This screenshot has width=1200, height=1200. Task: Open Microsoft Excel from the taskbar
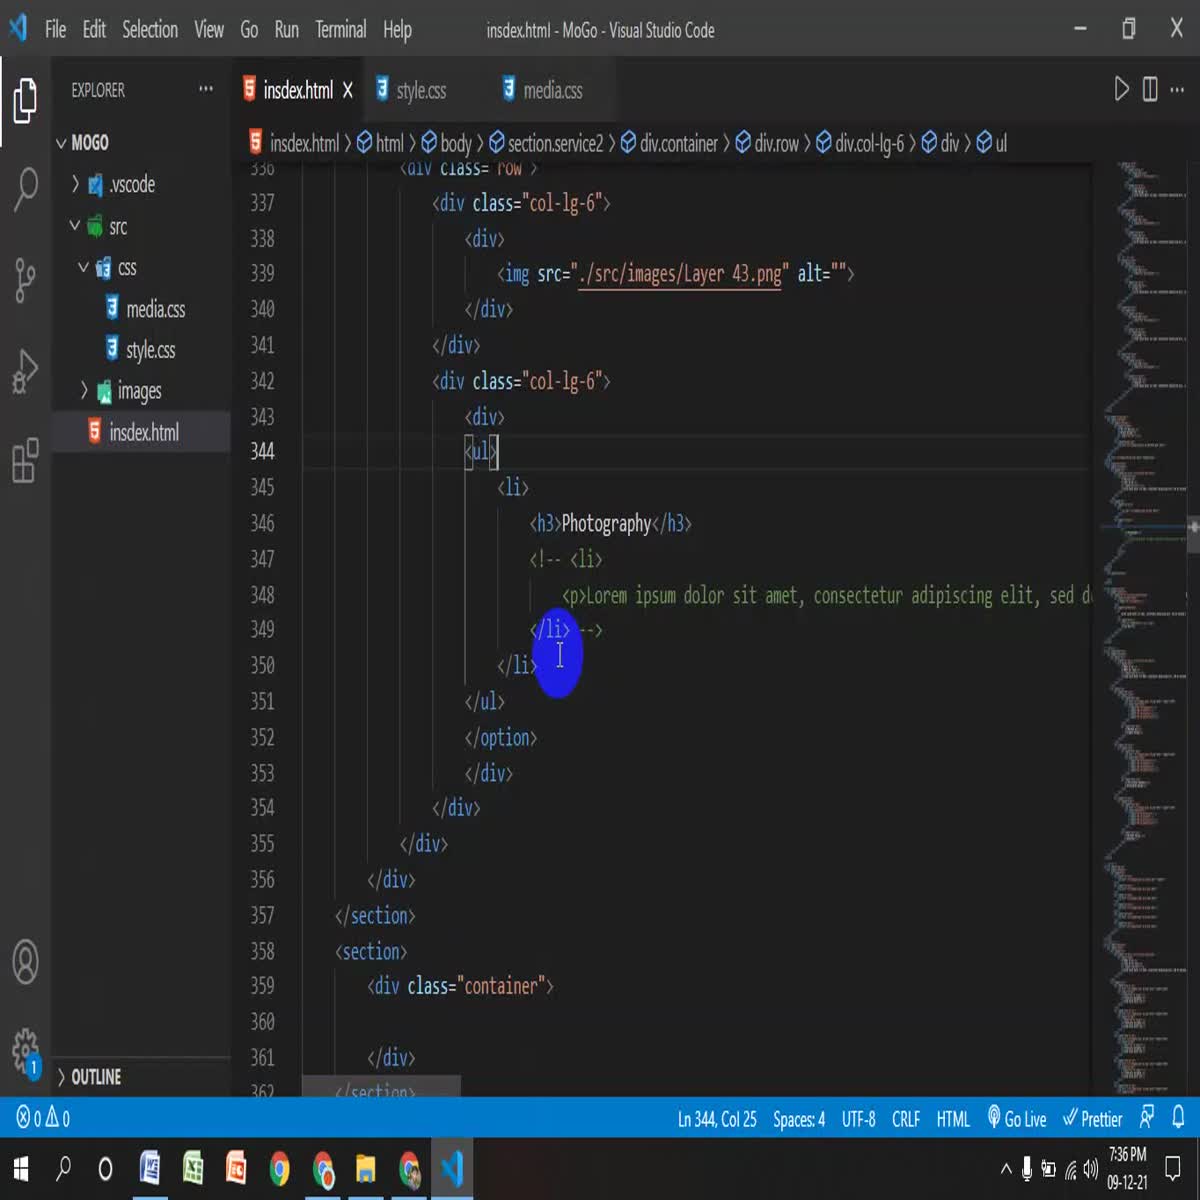pos(193,1168)
